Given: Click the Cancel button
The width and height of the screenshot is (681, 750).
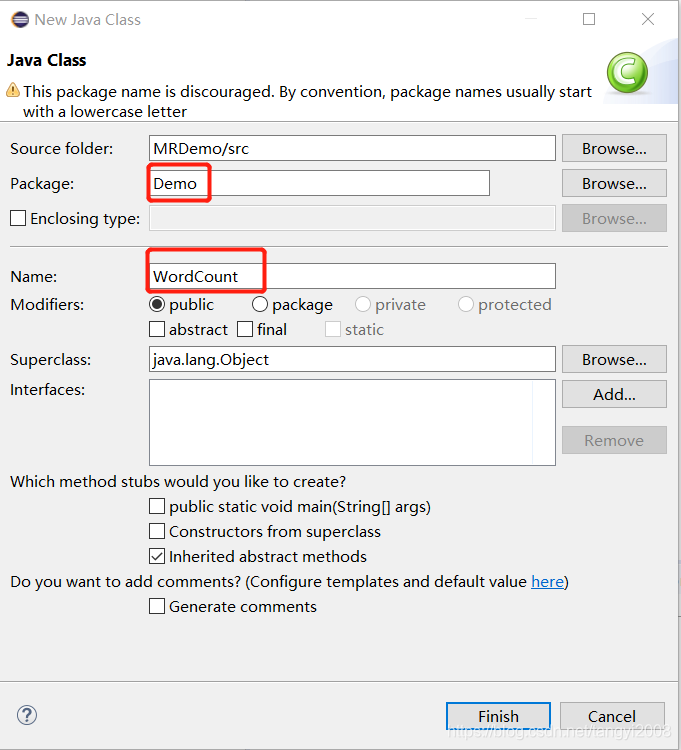Looking at the screenshot, I should click(612, 716).
